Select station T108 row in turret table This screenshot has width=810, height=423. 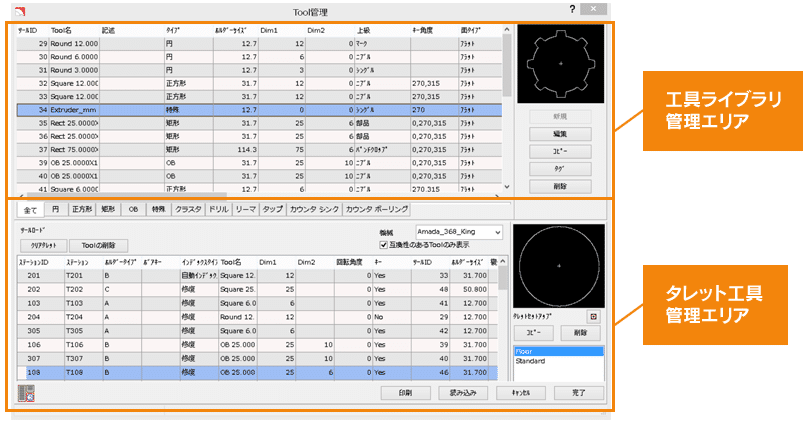[x=257, y=372]
